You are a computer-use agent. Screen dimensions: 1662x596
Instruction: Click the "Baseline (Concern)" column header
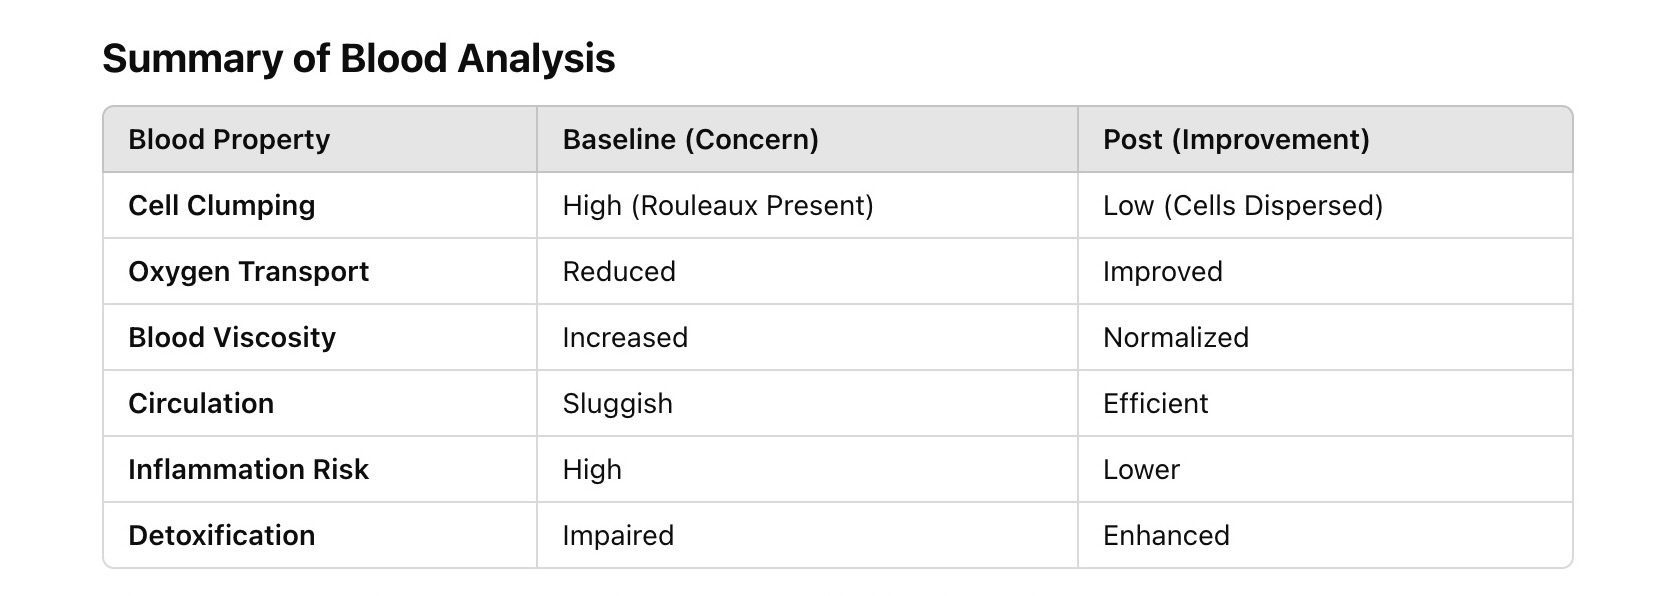(690, 140)
